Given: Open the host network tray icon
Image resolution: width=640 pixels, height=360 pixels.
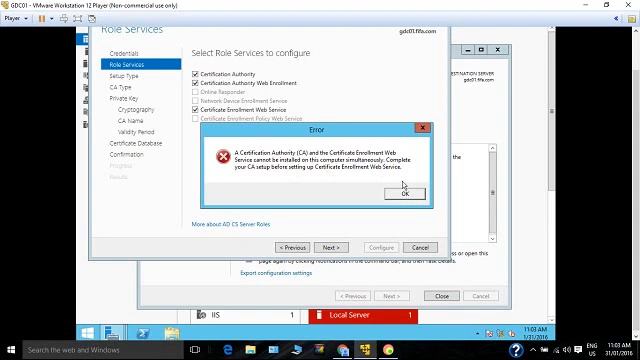Looking at the screenshot, I should (556, 350).
